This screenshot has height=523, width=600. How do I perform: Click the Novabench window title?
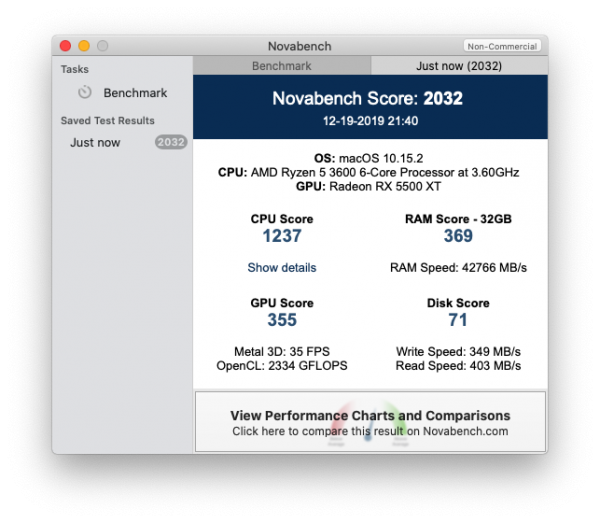(300, 46)
